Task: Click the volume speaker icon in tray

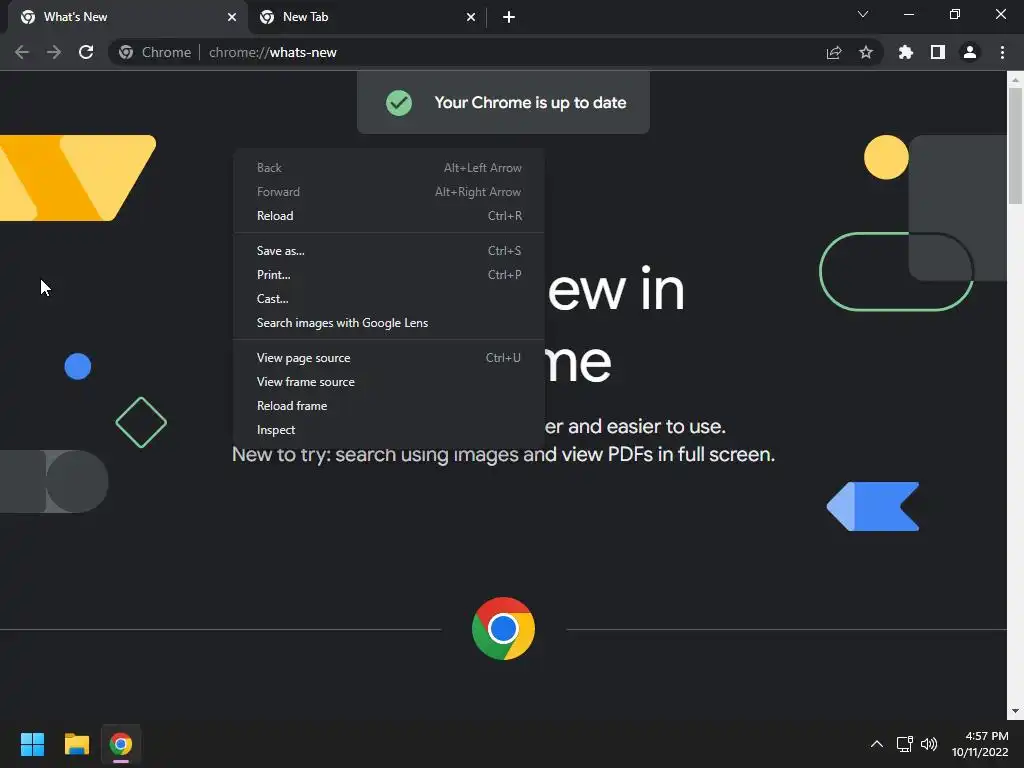Action: pos(929,744)
